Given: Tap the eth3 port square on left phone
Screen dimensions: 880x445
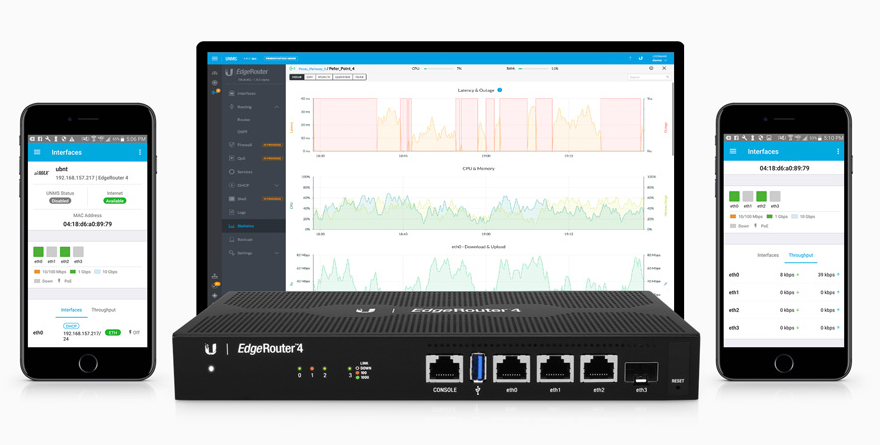Looking at the screenshot, I should (x=79, y=252).
